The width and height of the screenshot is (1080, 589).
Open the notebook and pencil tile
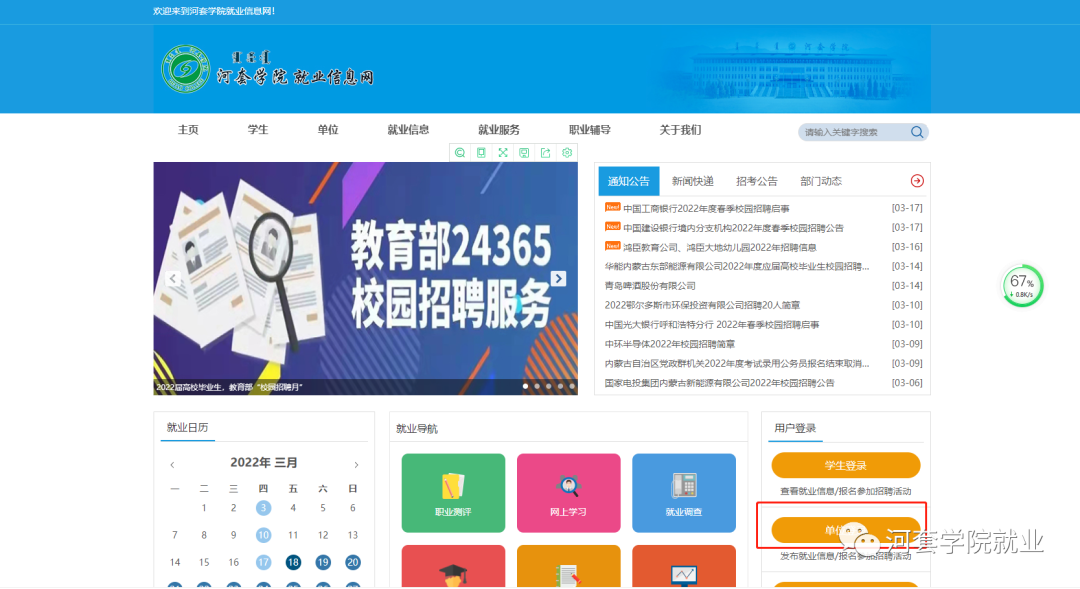568,566
